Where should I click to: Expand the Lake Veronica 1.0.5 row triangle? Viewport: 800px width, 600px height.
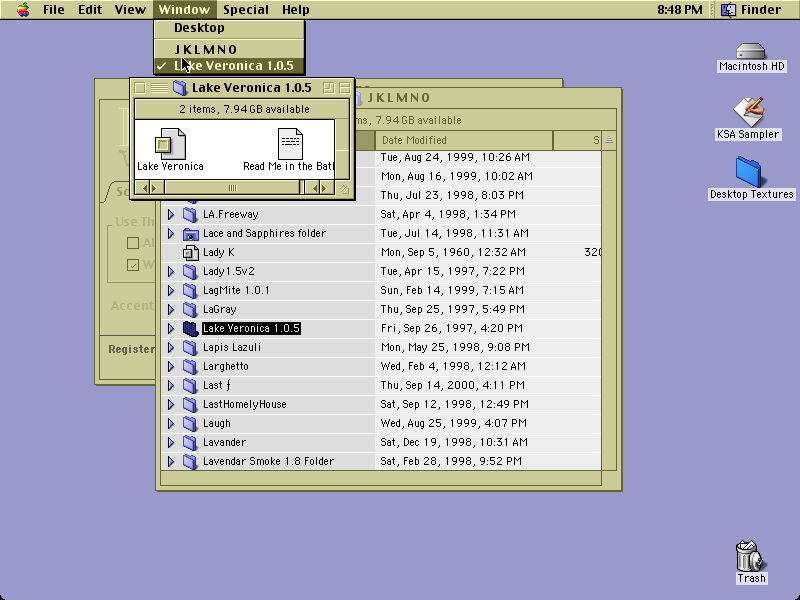(171, 329)
